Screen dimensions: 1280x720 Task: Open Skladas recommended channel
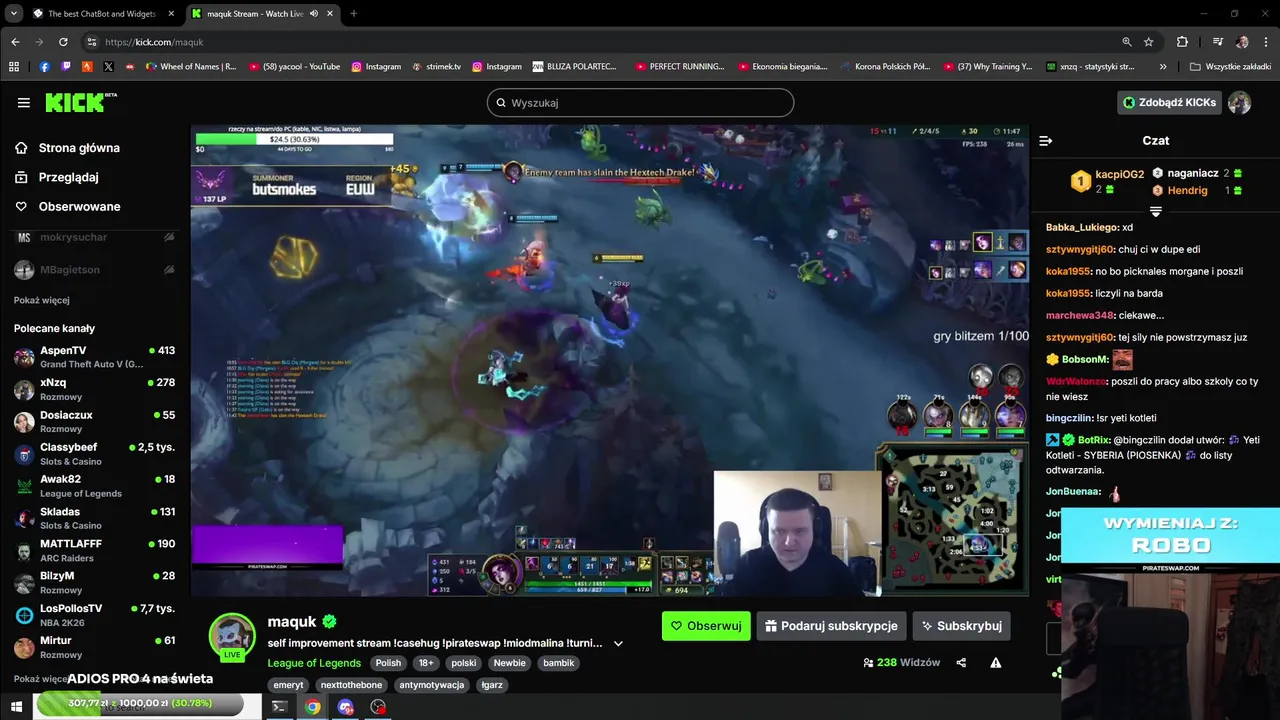click(x=94, y=518)
